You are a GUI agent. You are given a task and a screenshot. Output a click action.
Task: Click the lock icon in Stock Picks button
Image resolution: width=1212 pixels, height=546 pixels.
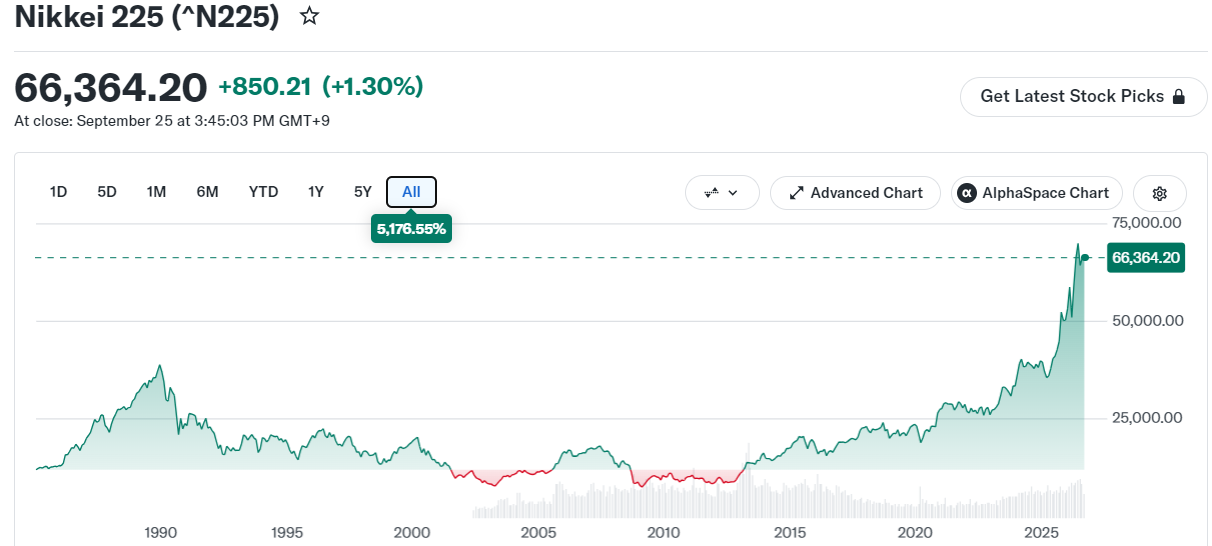[x=1178, y=97]
